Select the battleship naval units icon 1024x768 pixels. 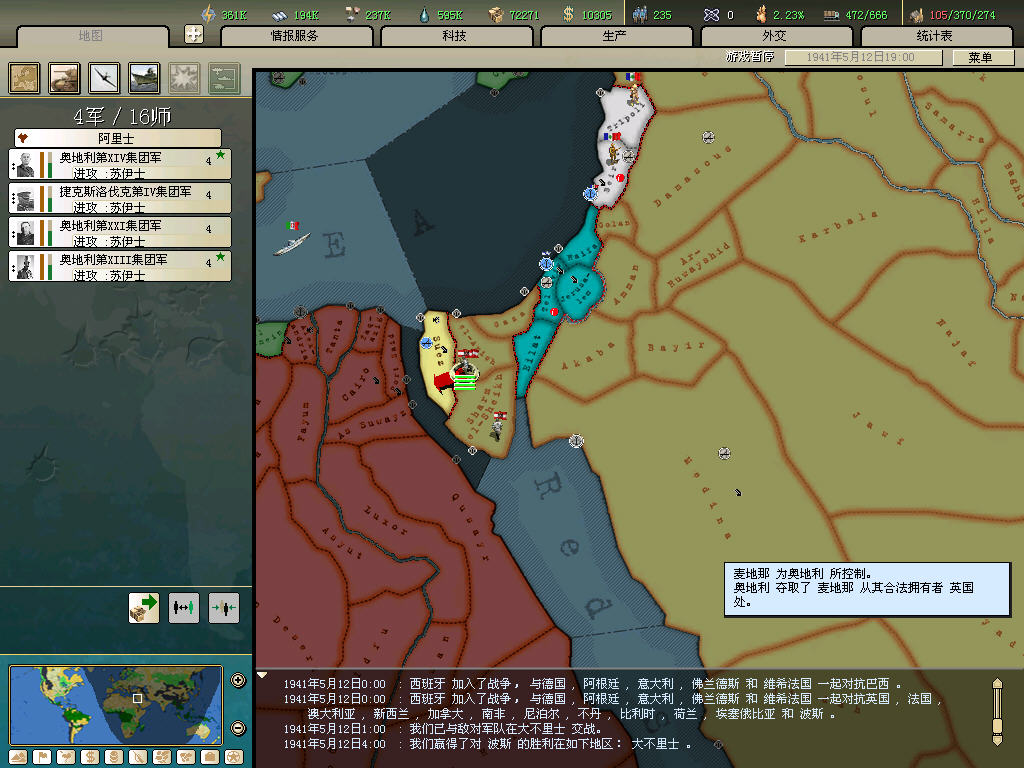144,78
